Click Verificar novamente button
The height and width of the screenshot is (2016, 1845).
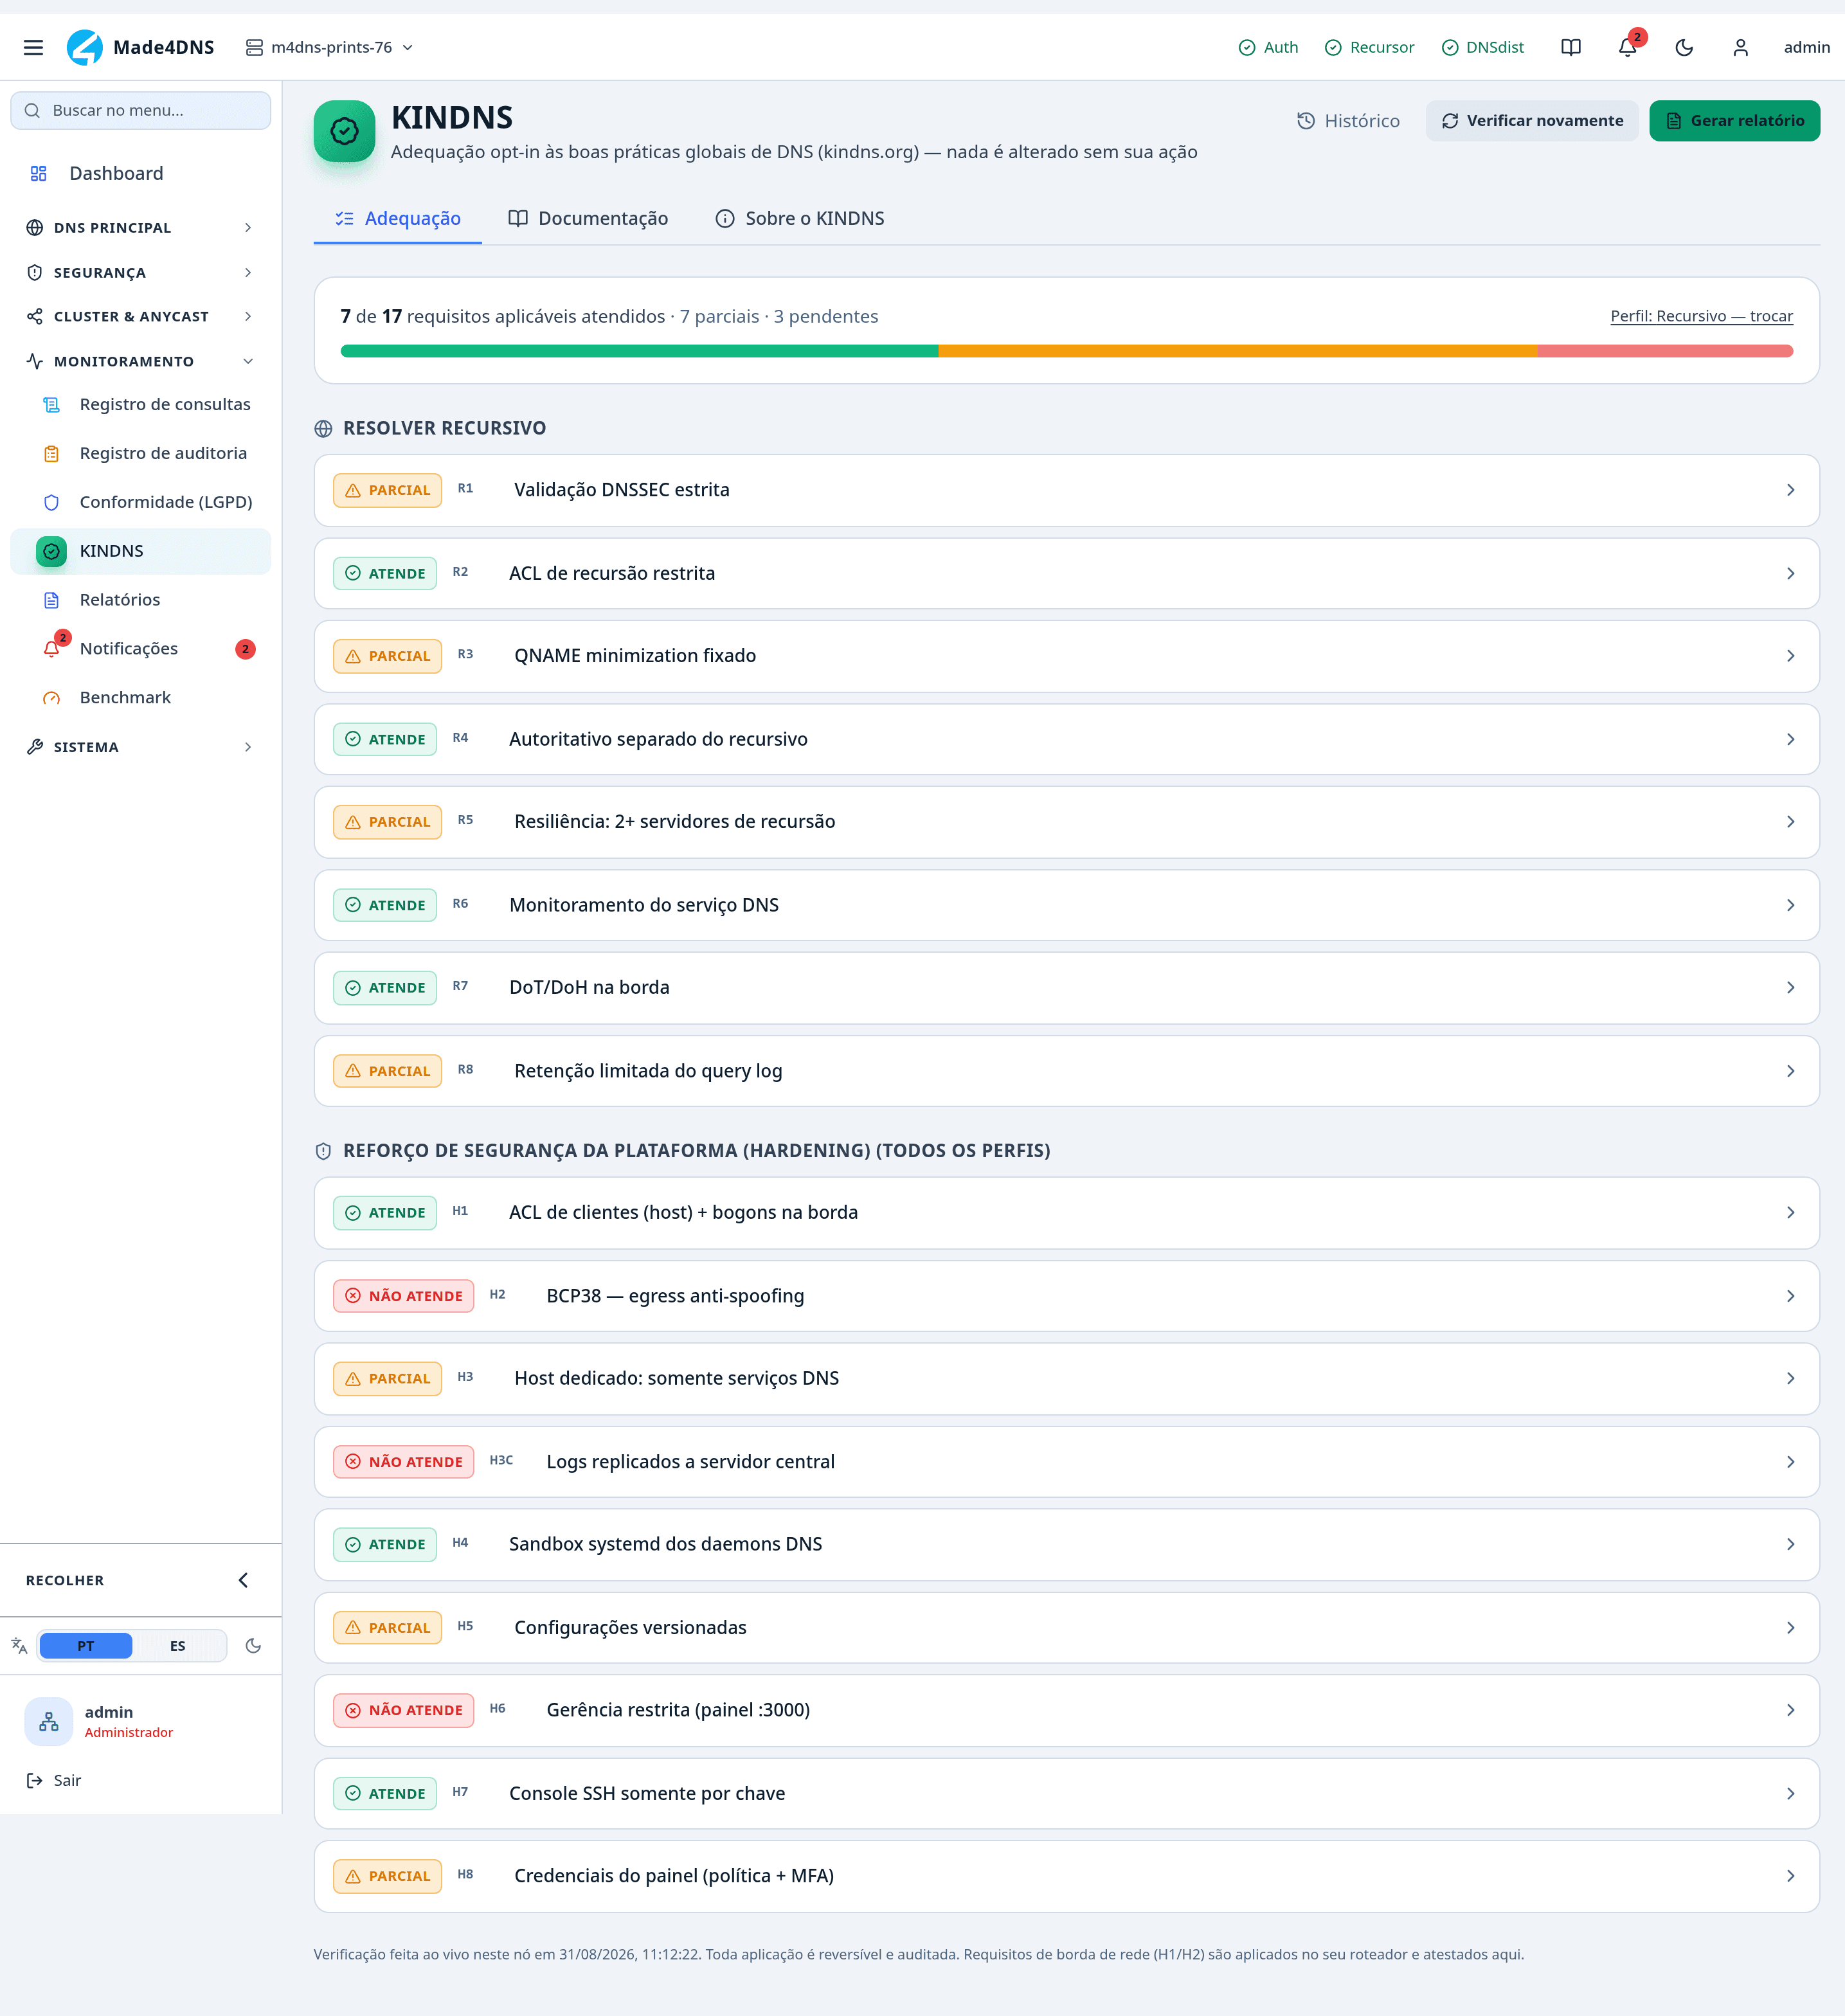pos(1532,121)
